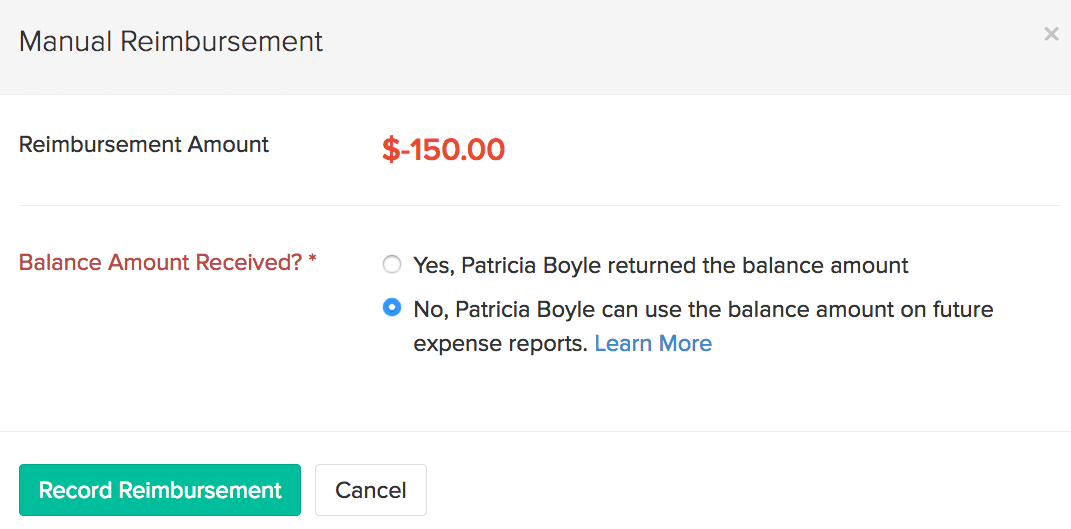Click the Balance Amount Received? label

[x=161, y=263]
